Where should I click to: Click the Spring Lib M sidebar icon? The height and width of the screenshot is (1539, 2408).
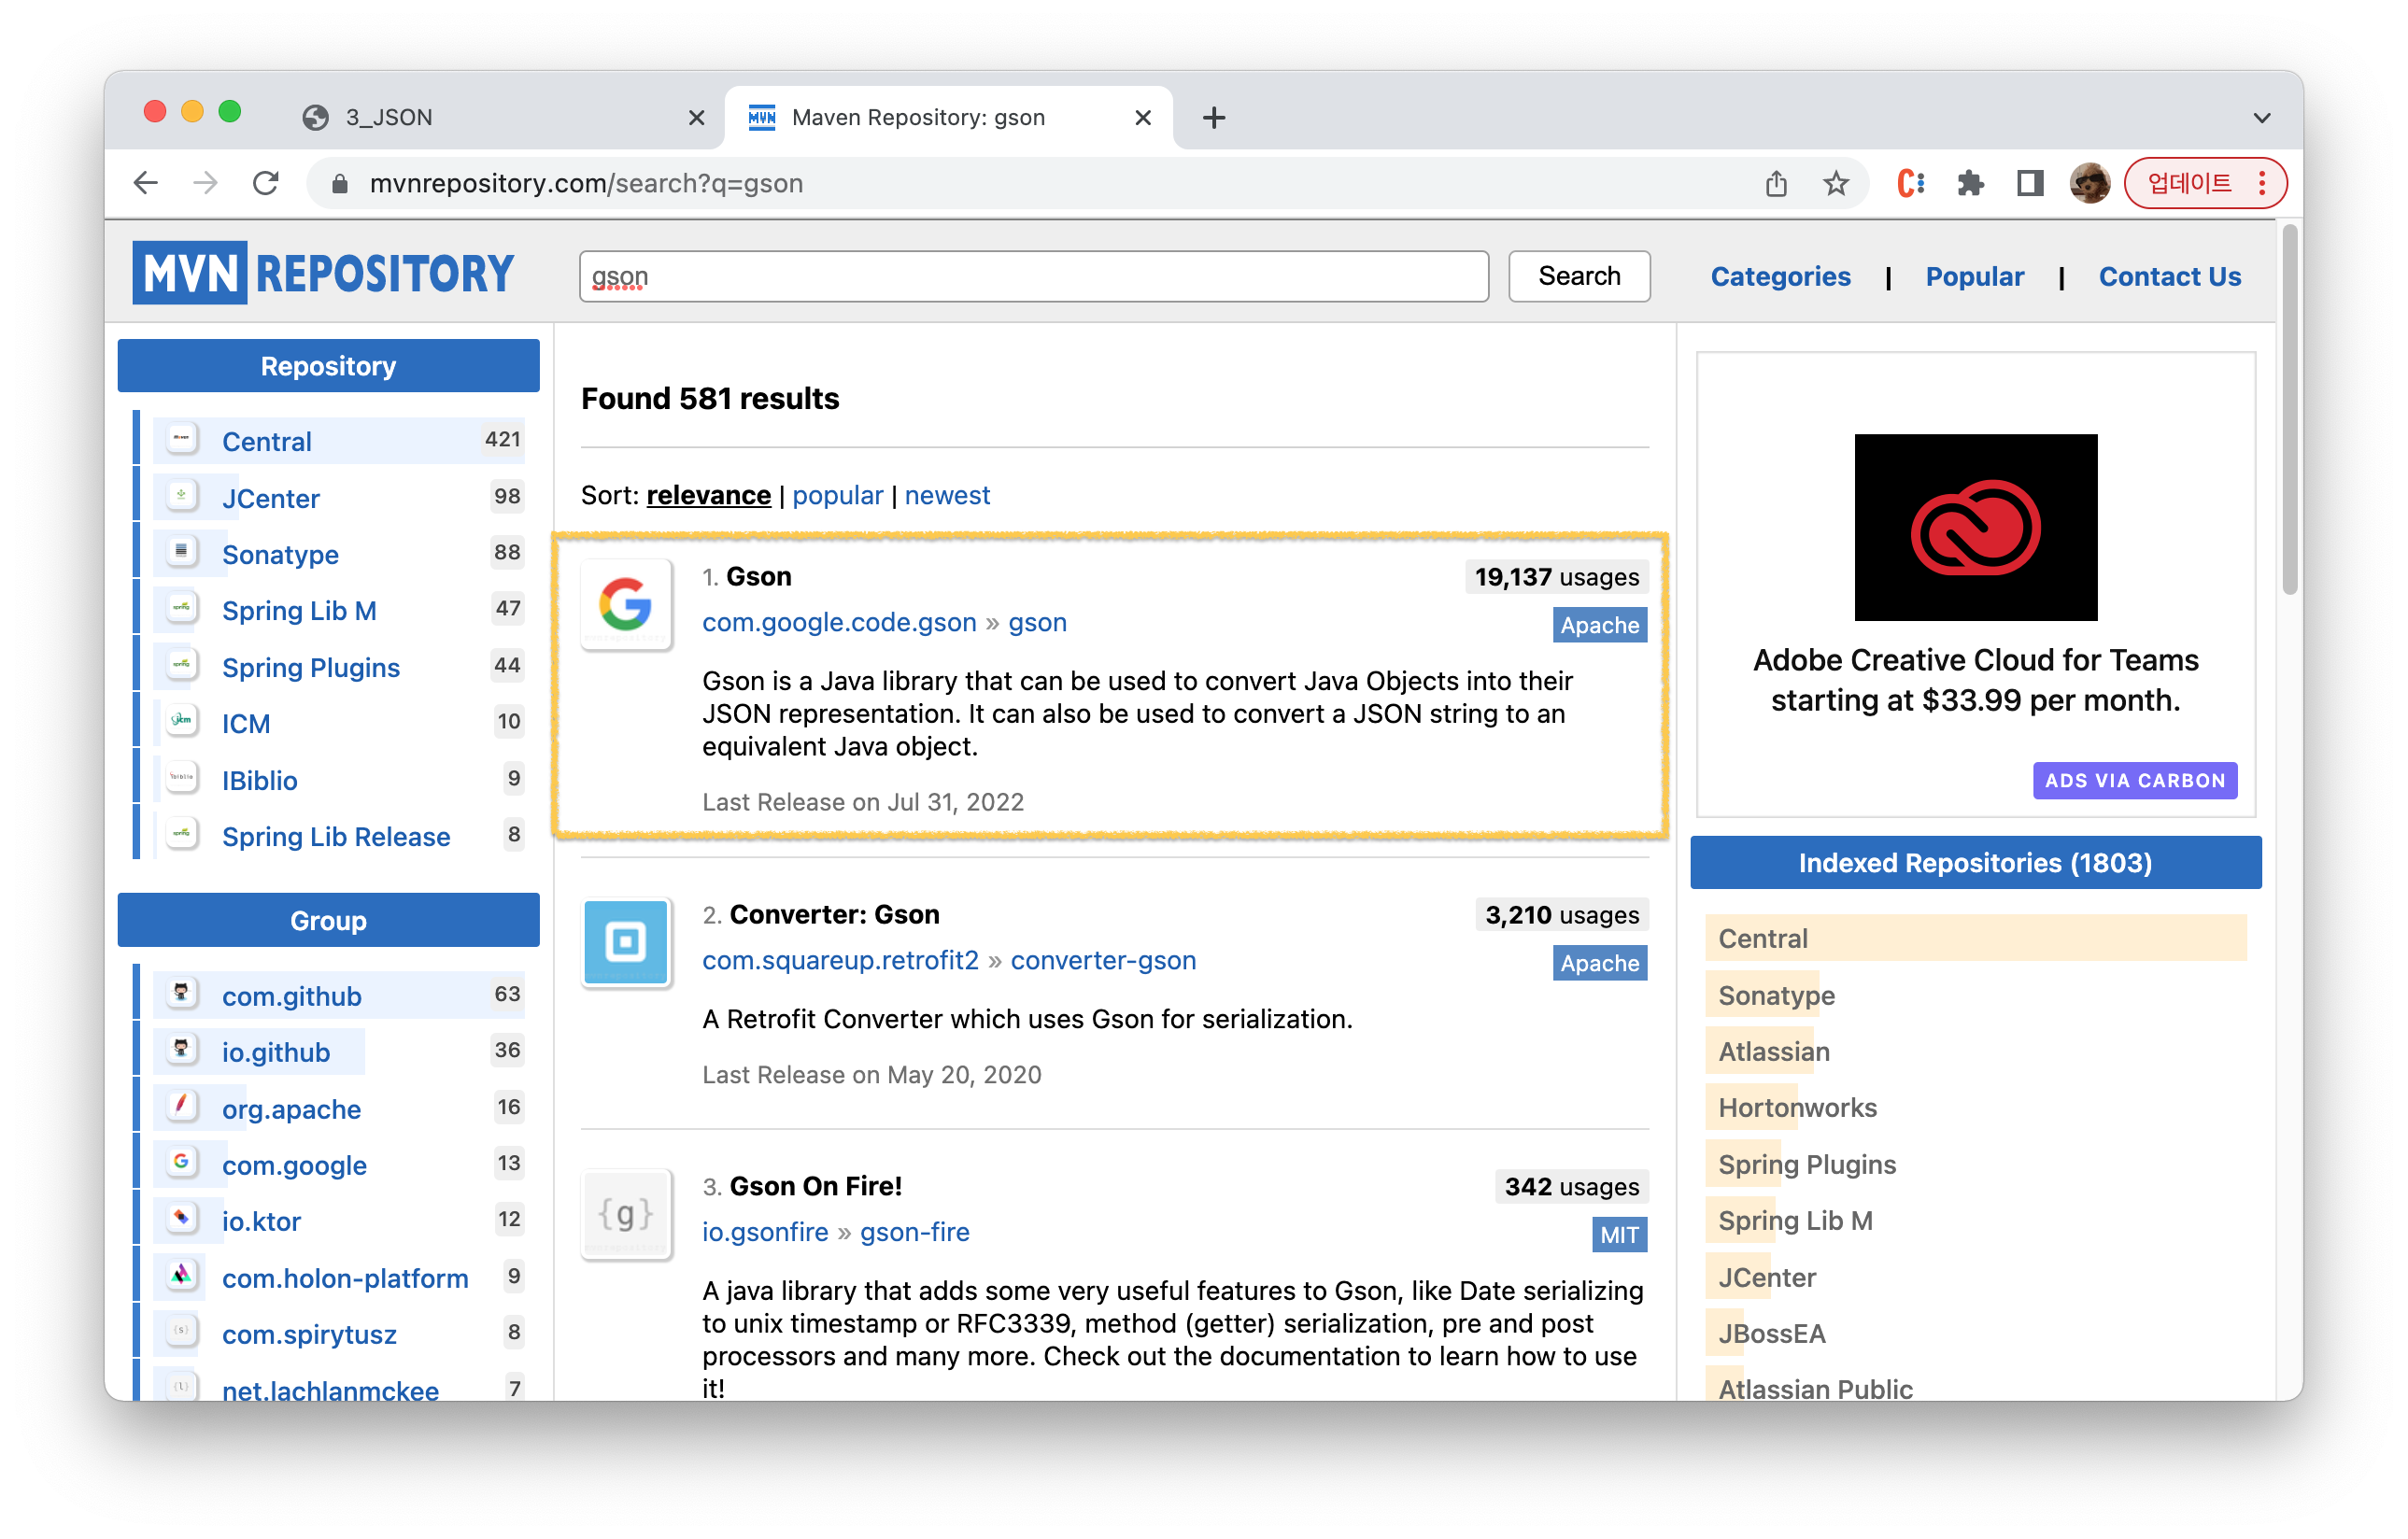pyautogui.click(x=181, y=608)
